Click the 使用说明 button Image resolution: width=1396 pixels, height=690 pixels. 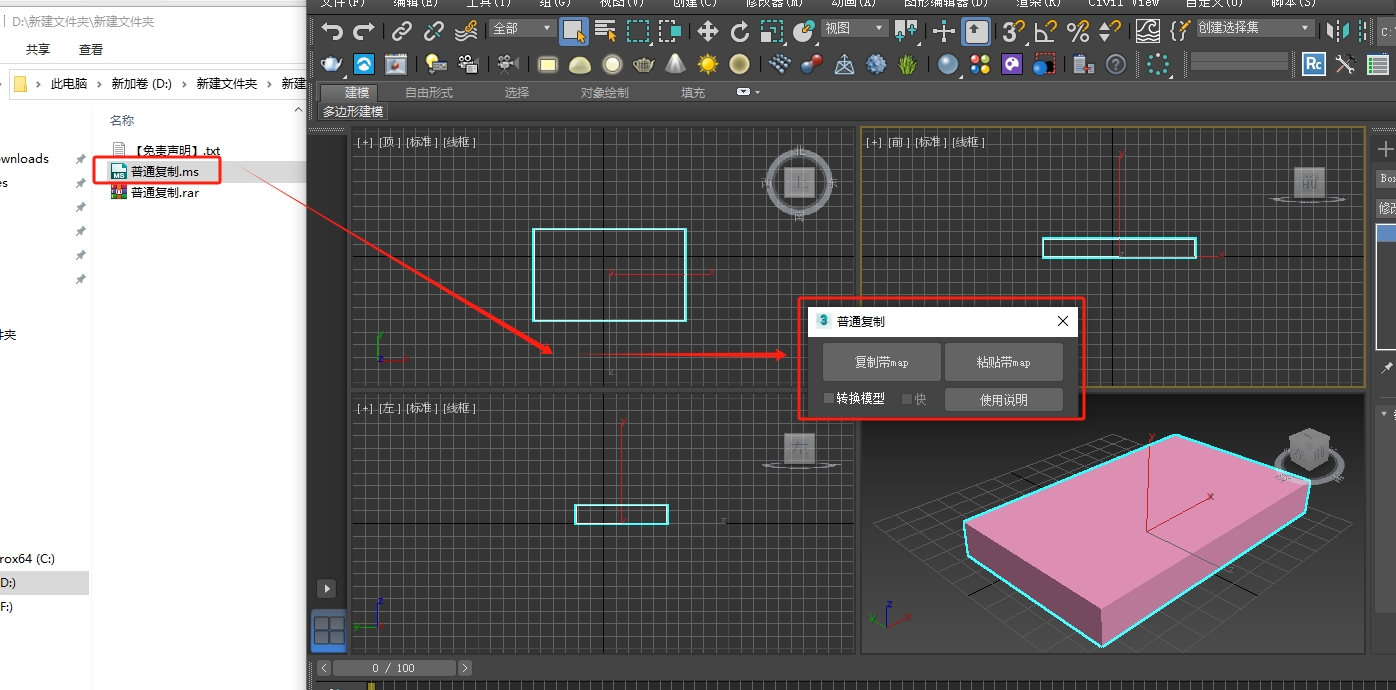point(1003,400)
